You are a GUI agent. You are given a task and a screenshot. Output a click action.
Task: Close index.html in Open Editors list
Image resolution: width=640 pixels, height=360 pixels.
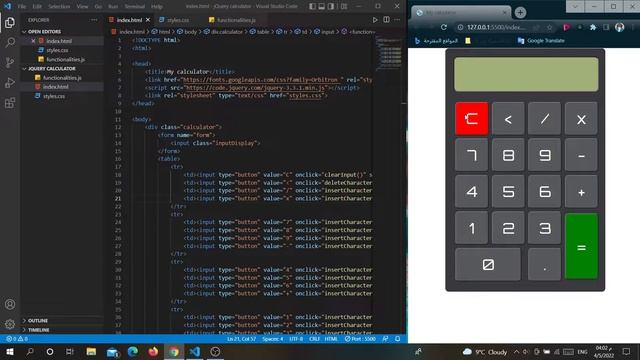(x=33, y=41)
